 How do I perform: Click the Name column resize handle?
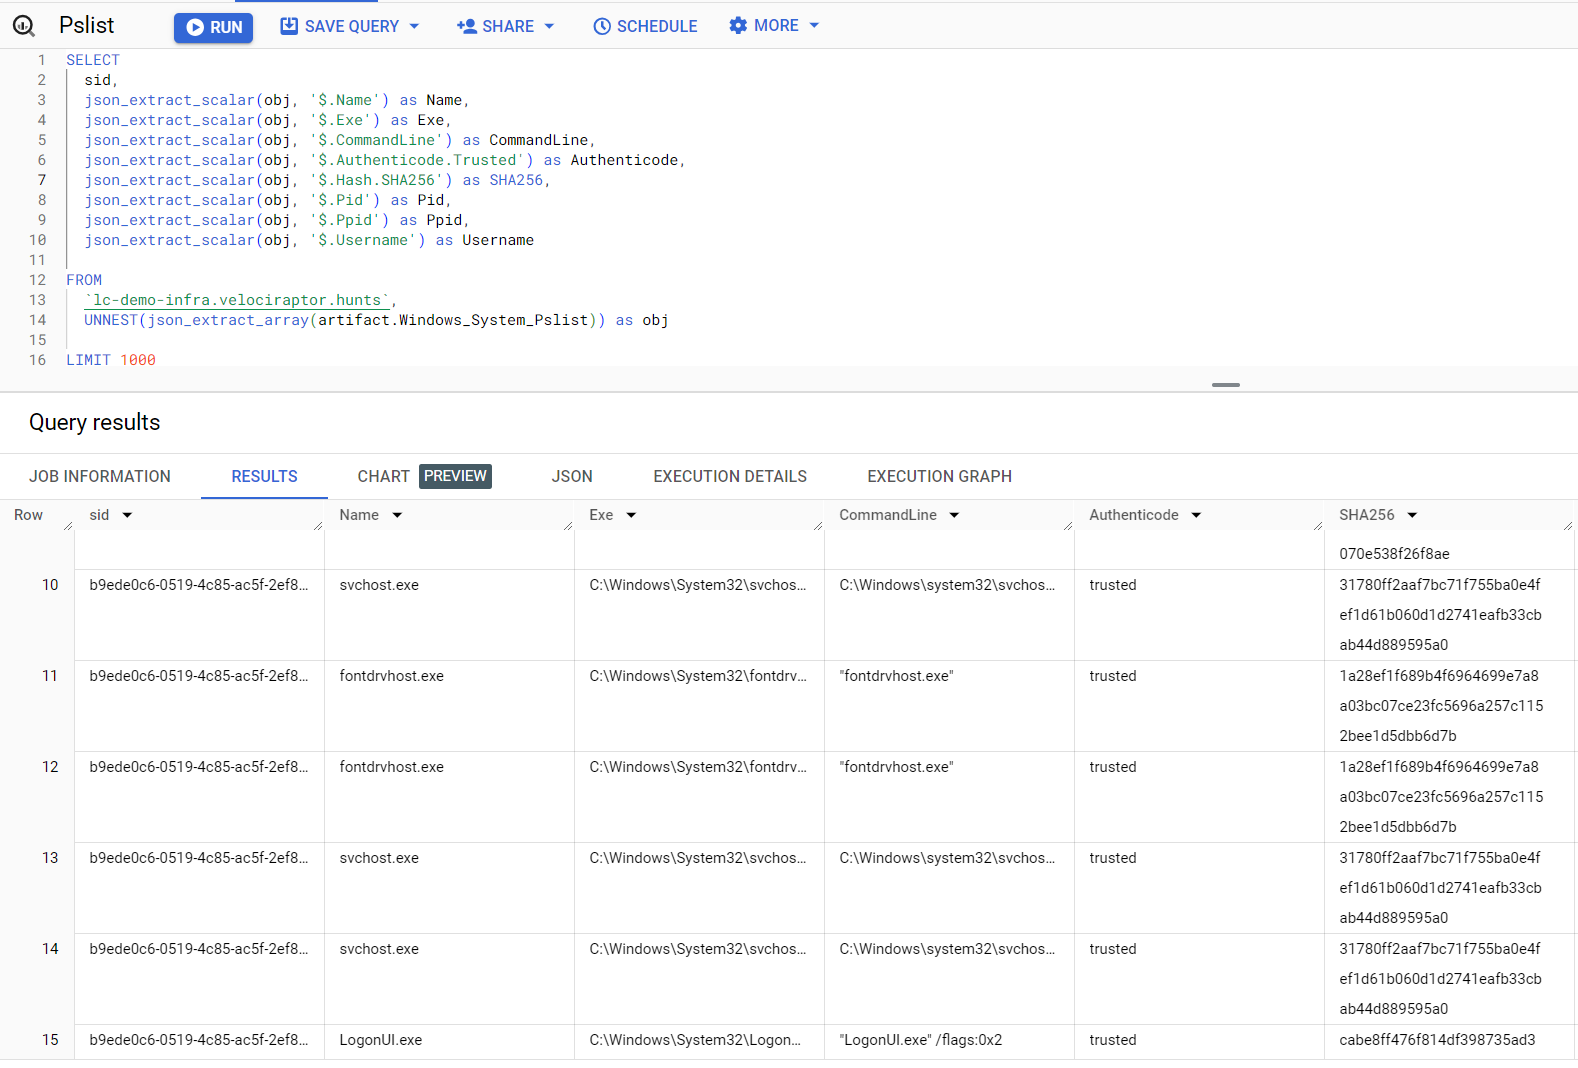[568, 526]
